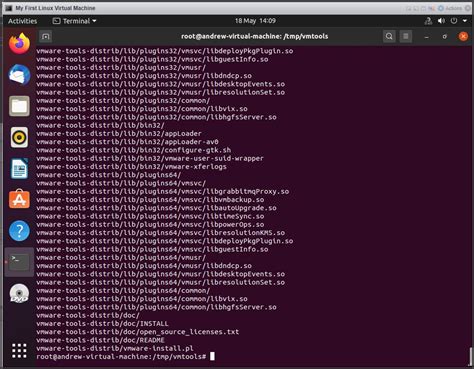
Task: Close the terminal with the orange button
Action: coord(463,36)
